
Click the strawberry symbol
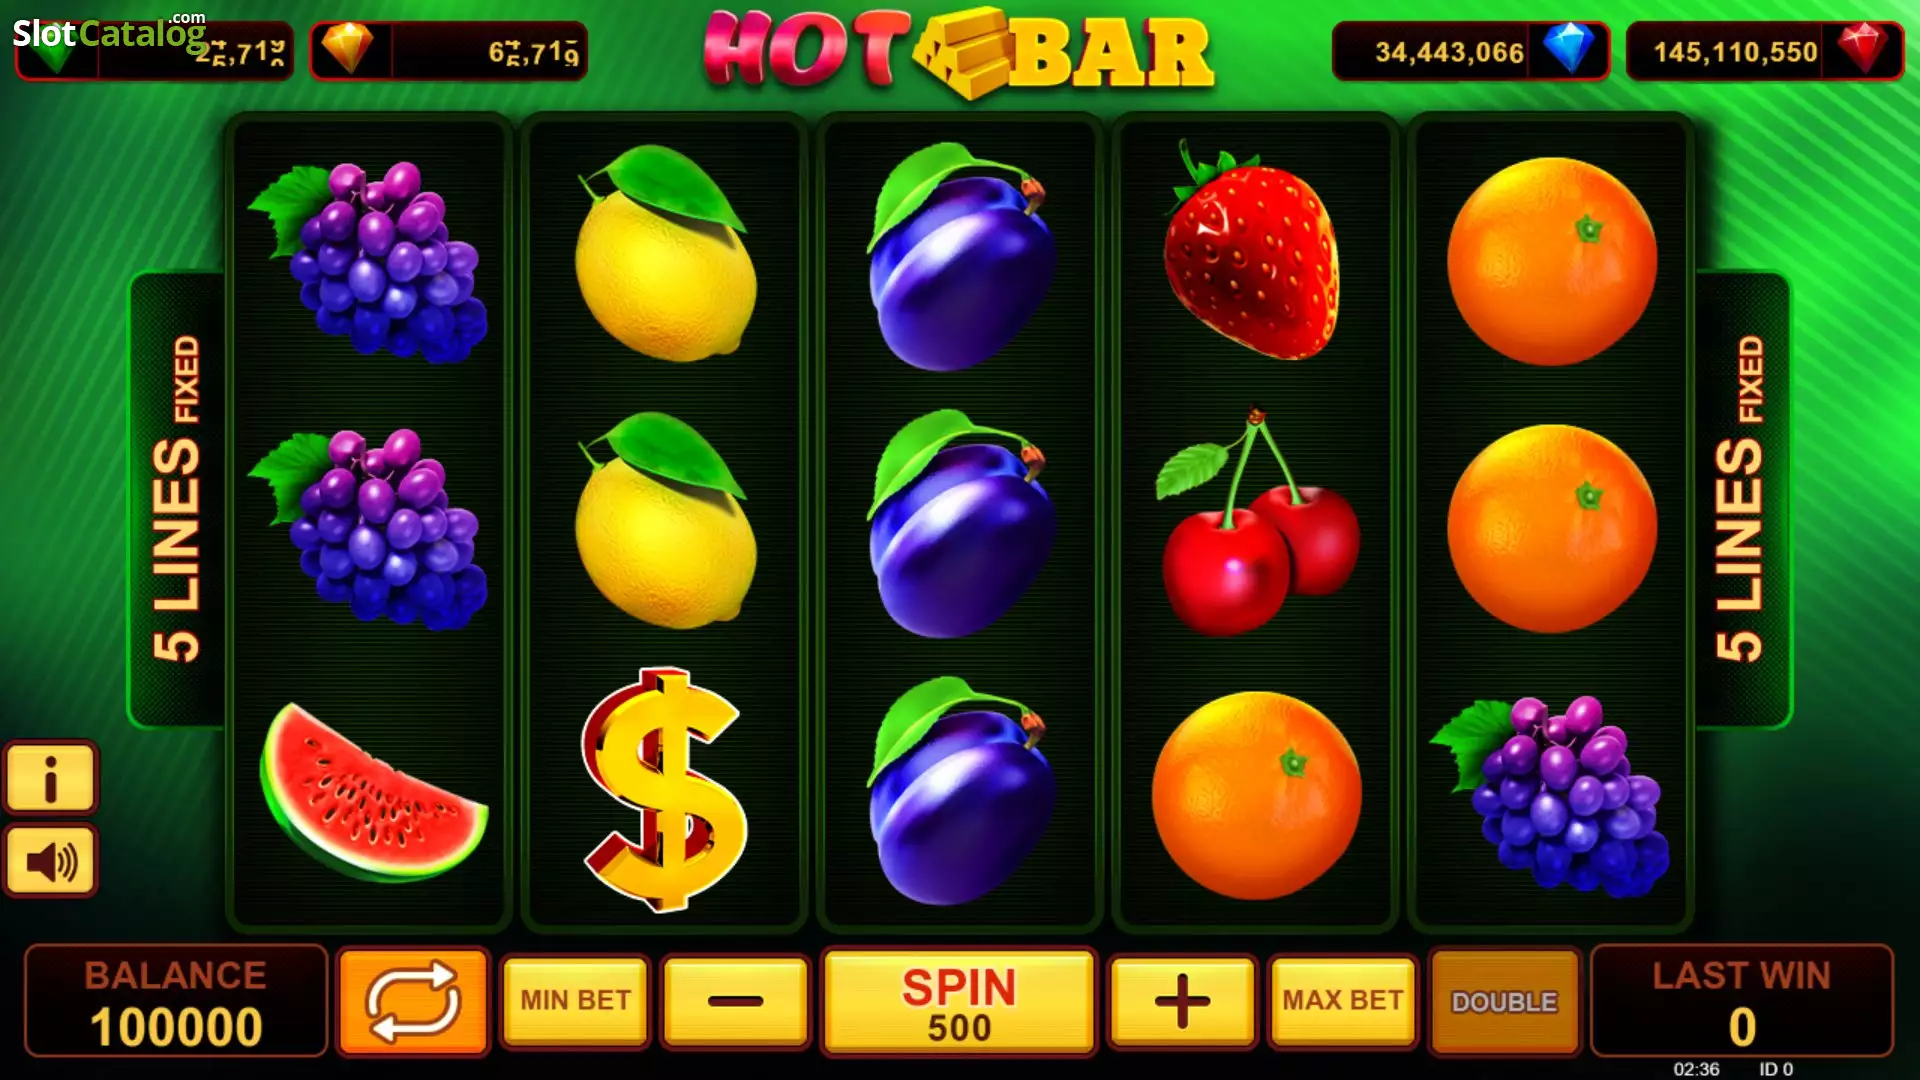[1252, 251]
